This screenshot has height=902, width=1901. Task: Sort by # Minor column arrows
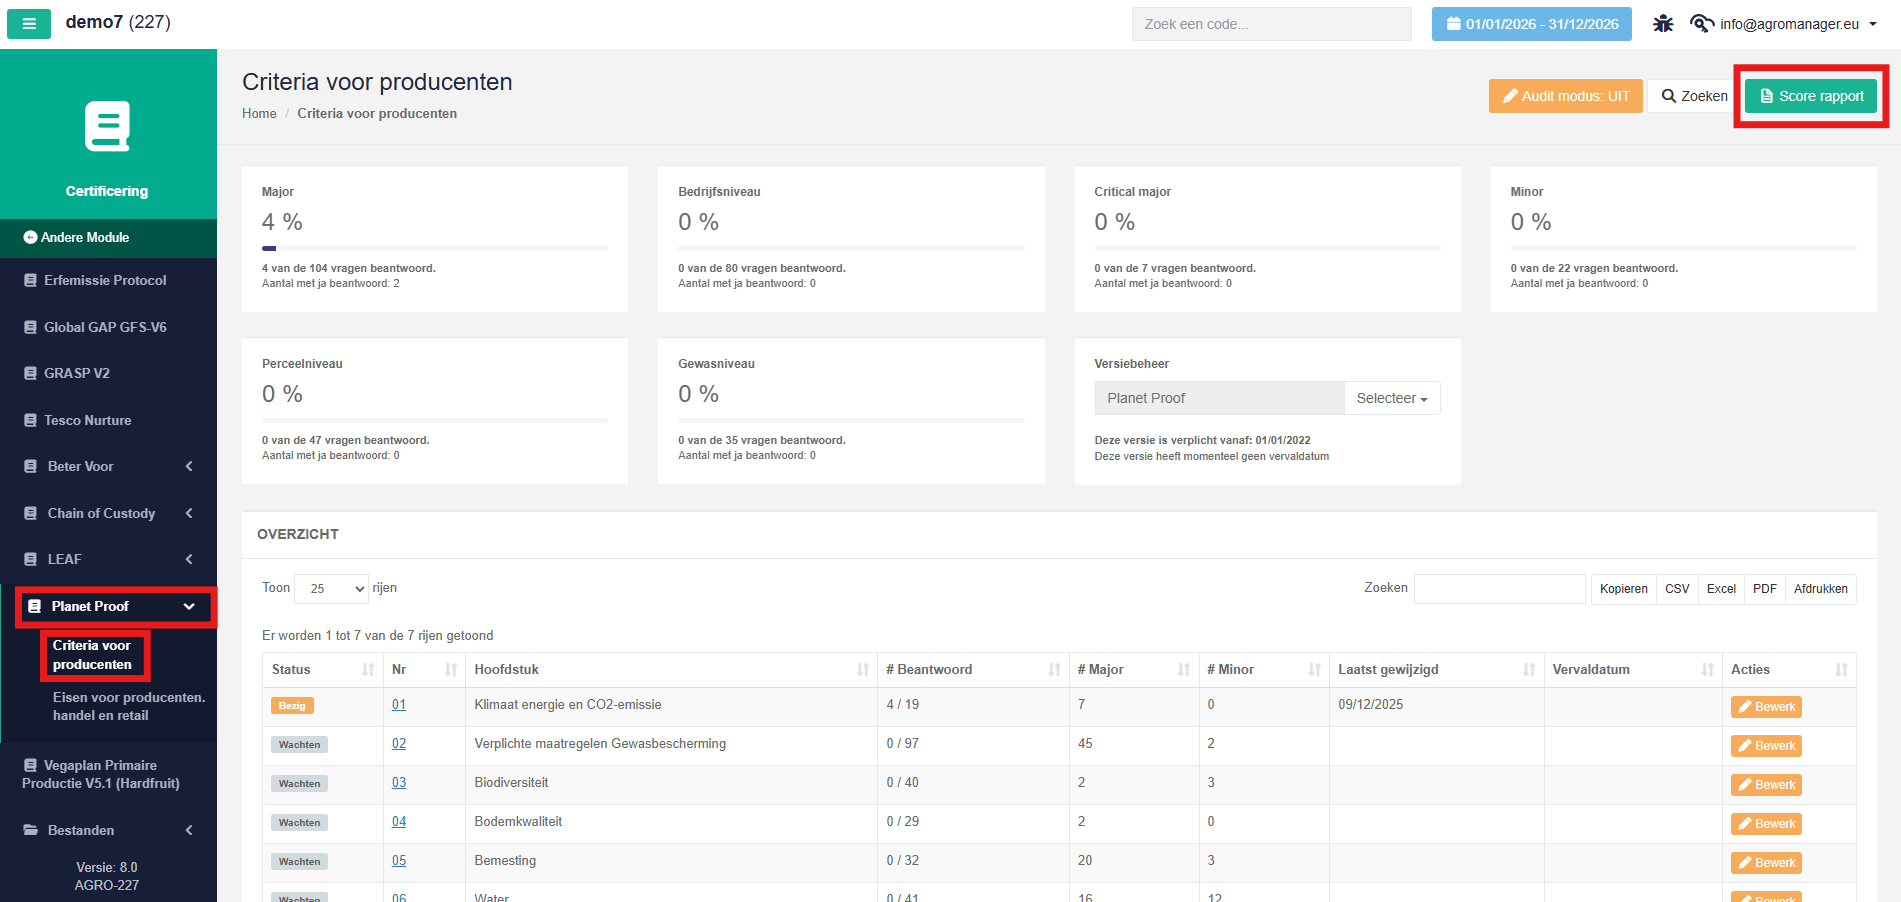pos(1315,670)
